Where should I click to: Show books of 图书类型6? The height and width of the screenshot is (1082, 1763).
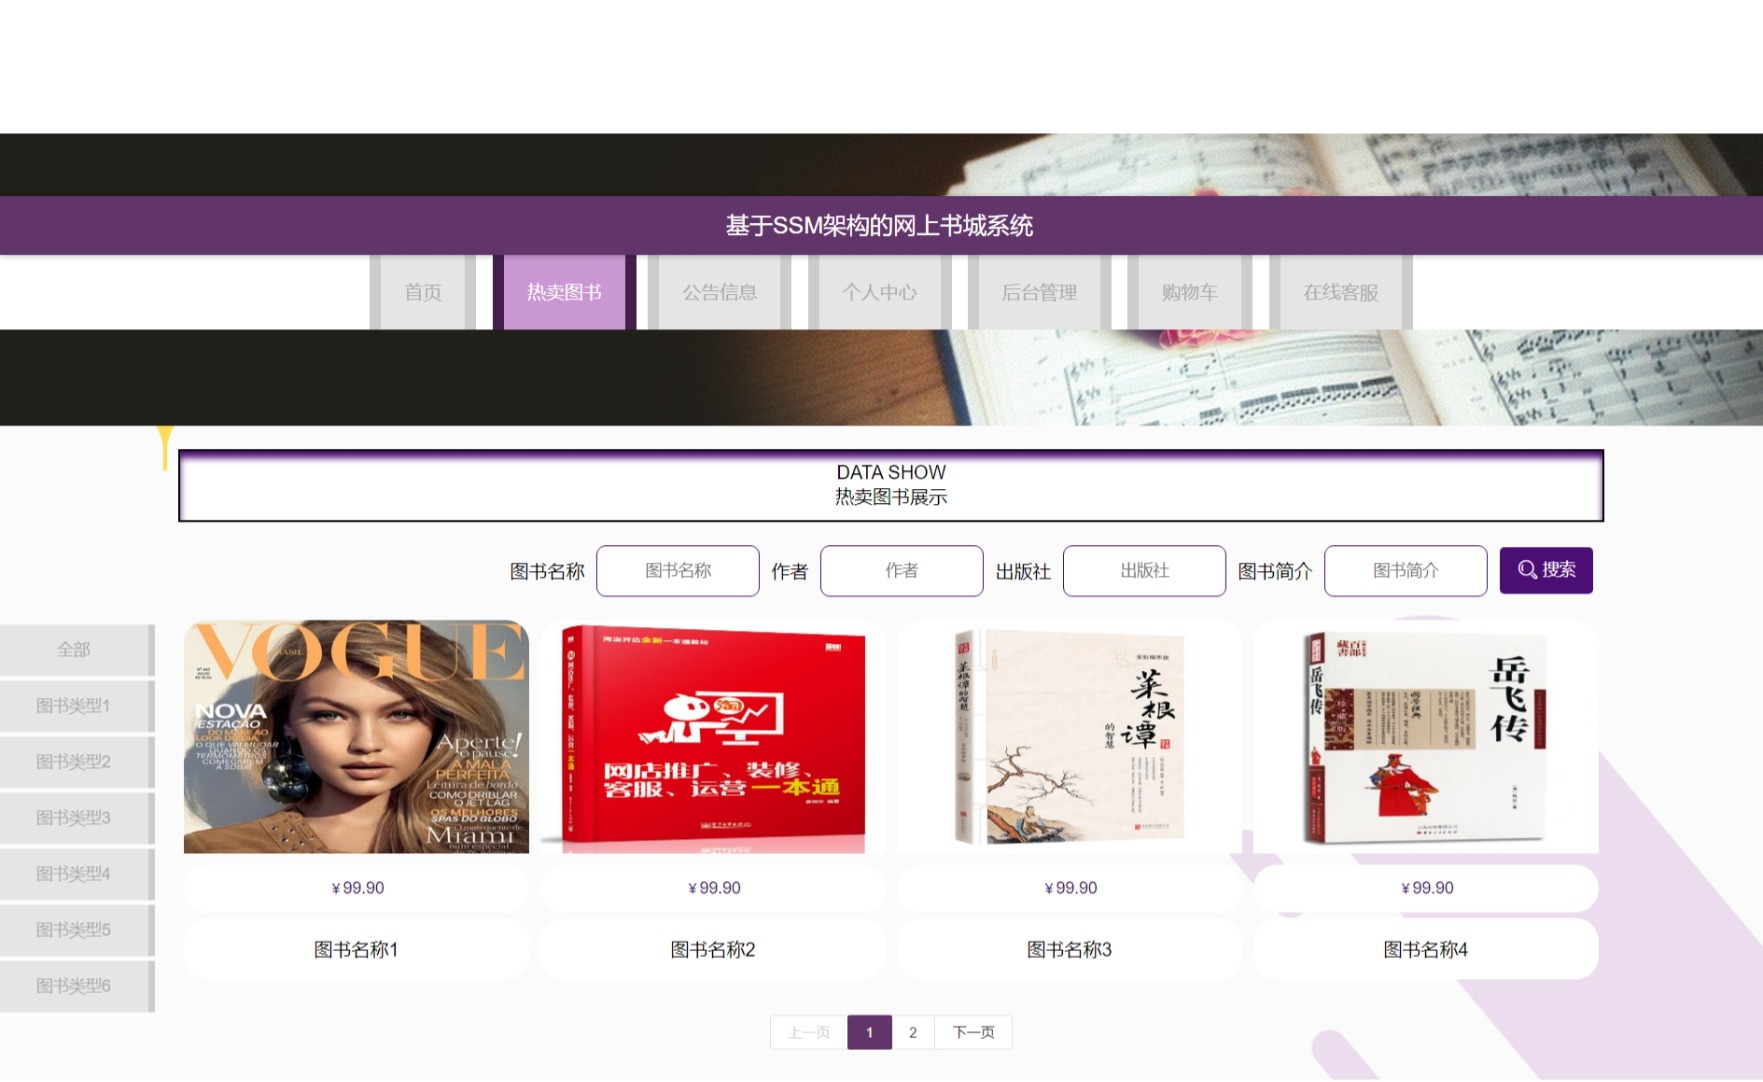[76, 986]
